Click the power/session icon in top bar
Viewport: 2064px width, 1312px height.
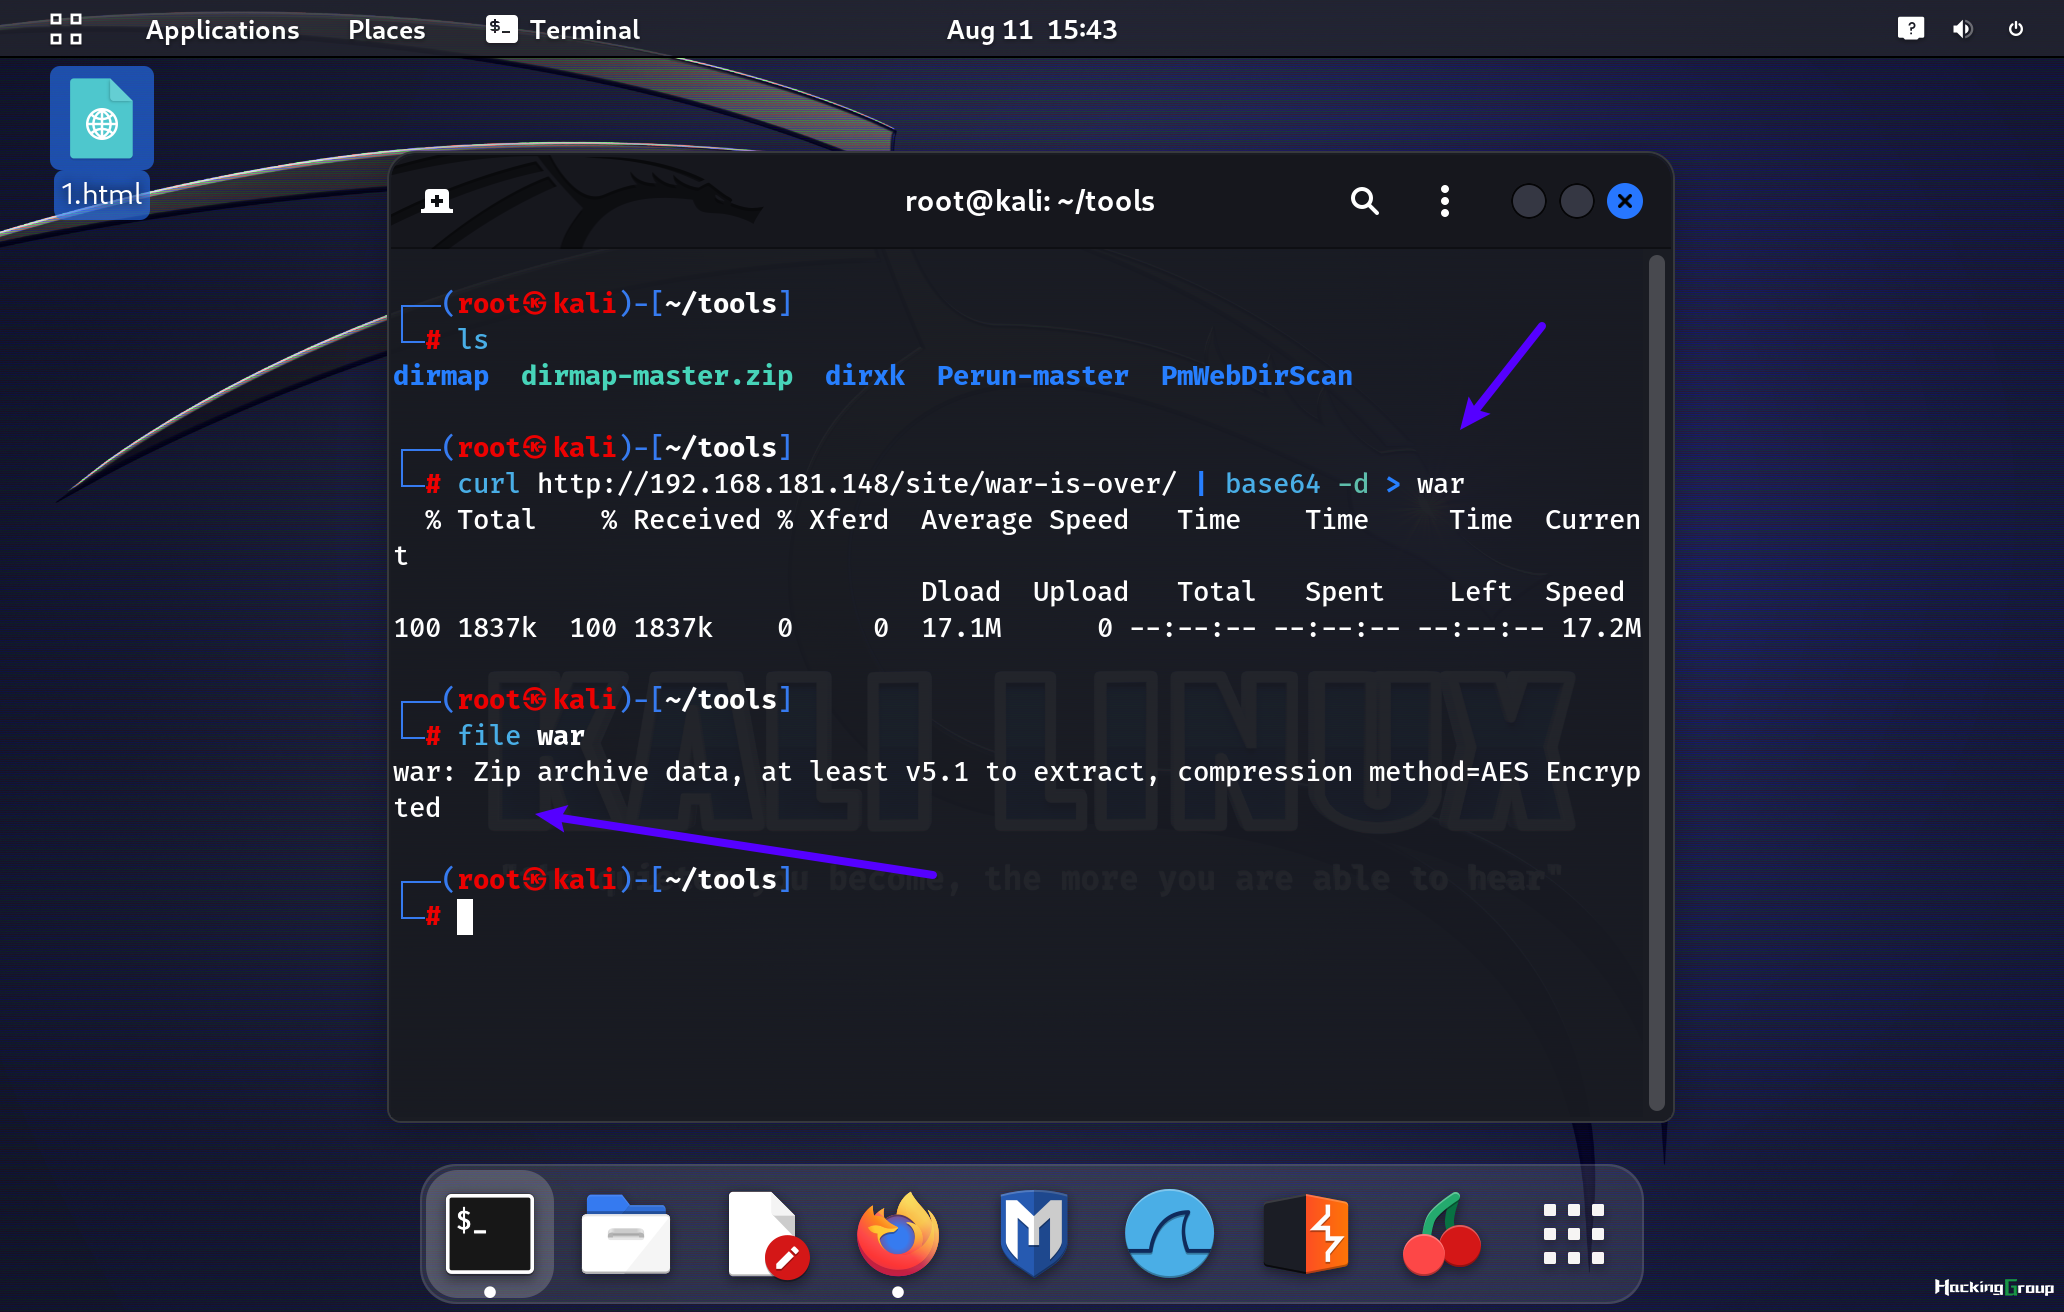(x=2016, y=29)
